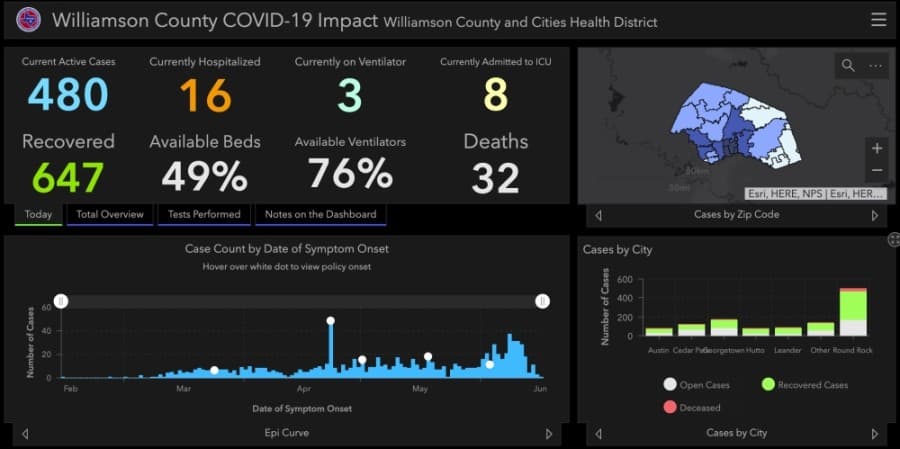Click the Leander bar in chart
The height and width of the screenshot is (449, 900).
(788, 331)
